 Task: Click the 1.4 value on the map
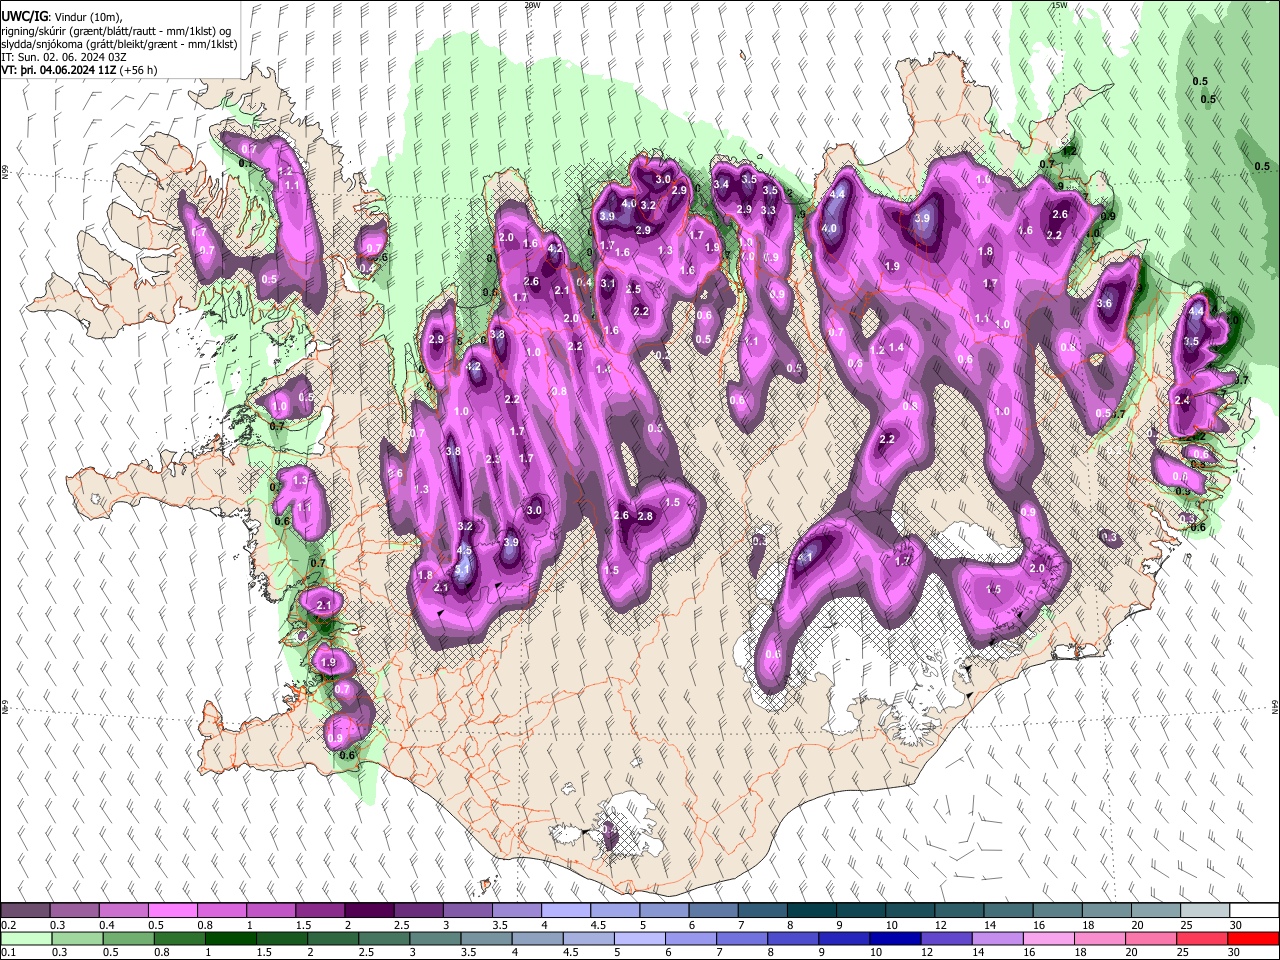coord(896,347)
